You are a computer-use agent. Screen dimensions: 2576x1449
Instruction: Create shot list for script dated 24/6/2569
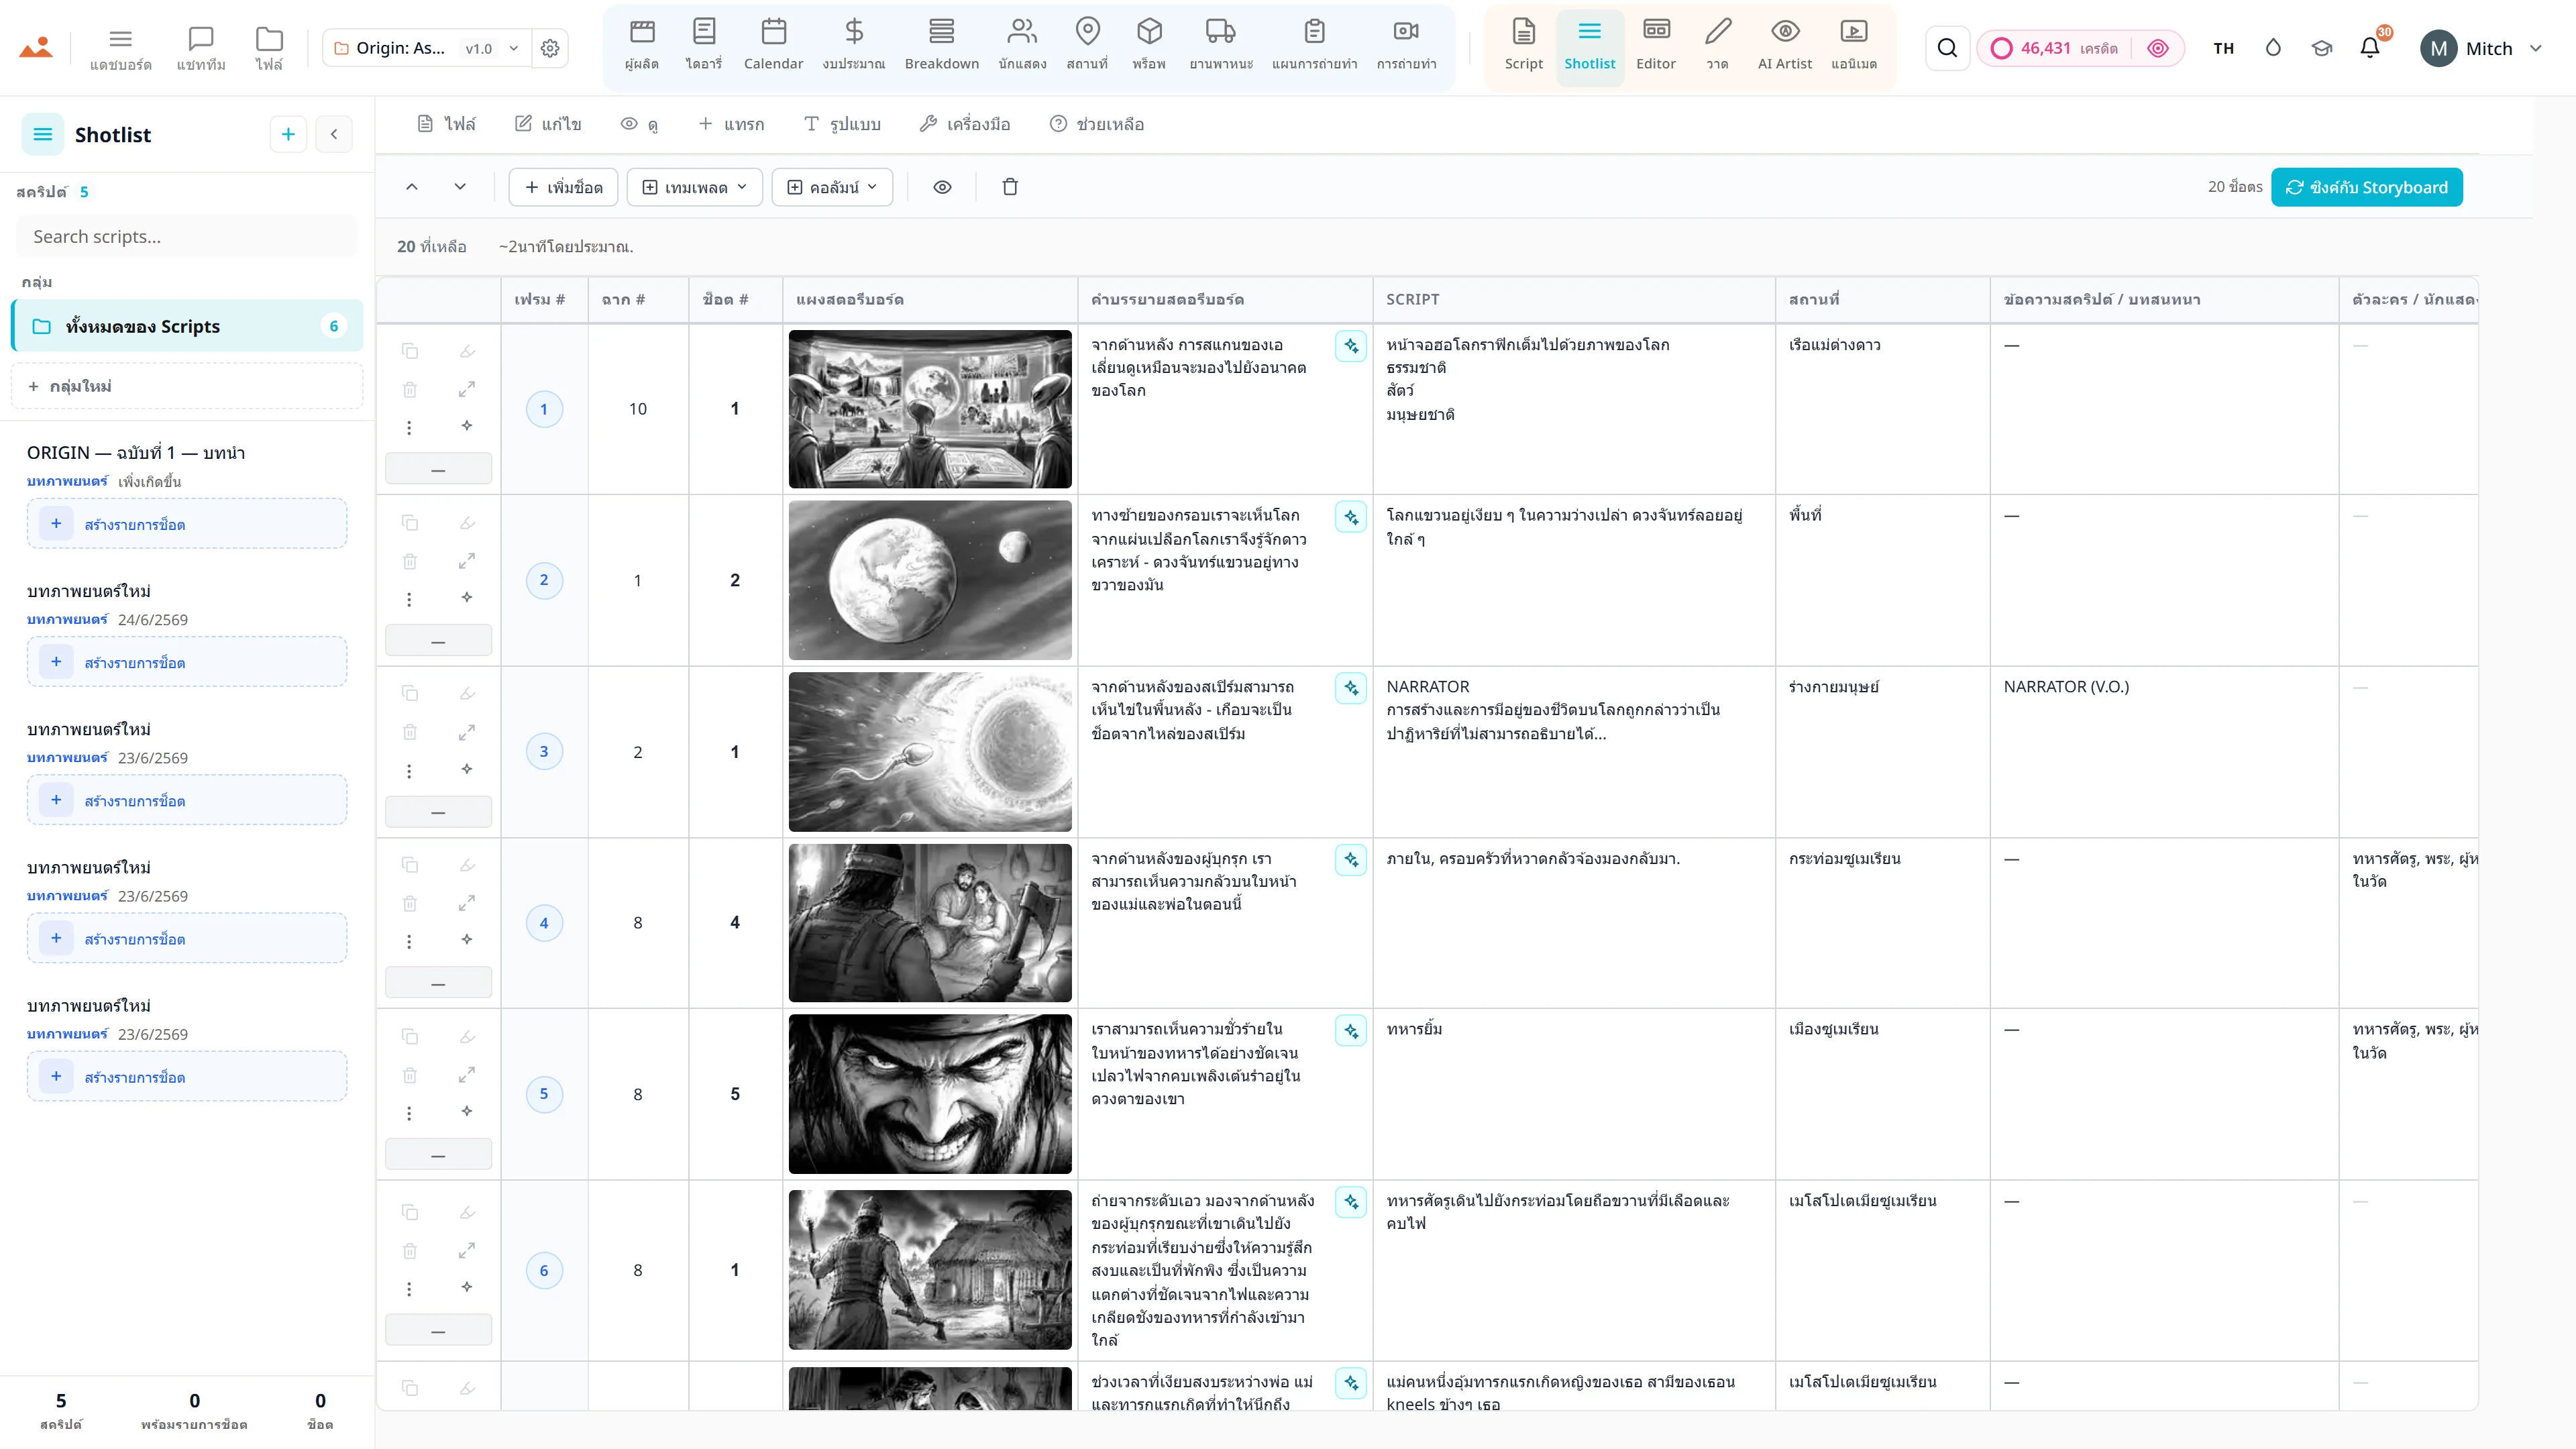pyautogui.click(x=187, y=662)
